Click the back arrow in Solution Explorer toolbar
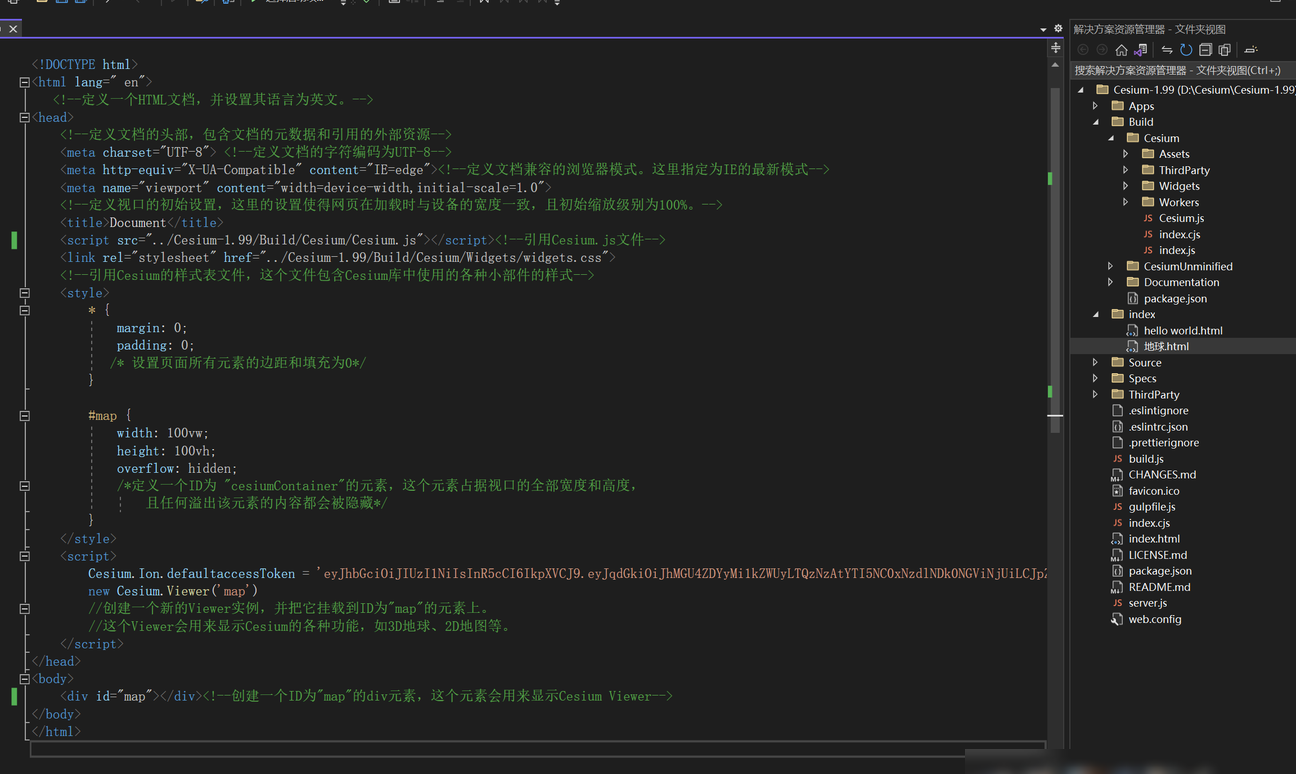Image resolution: width=1296 pixels, height=774 pixels. pos(1083,50)
